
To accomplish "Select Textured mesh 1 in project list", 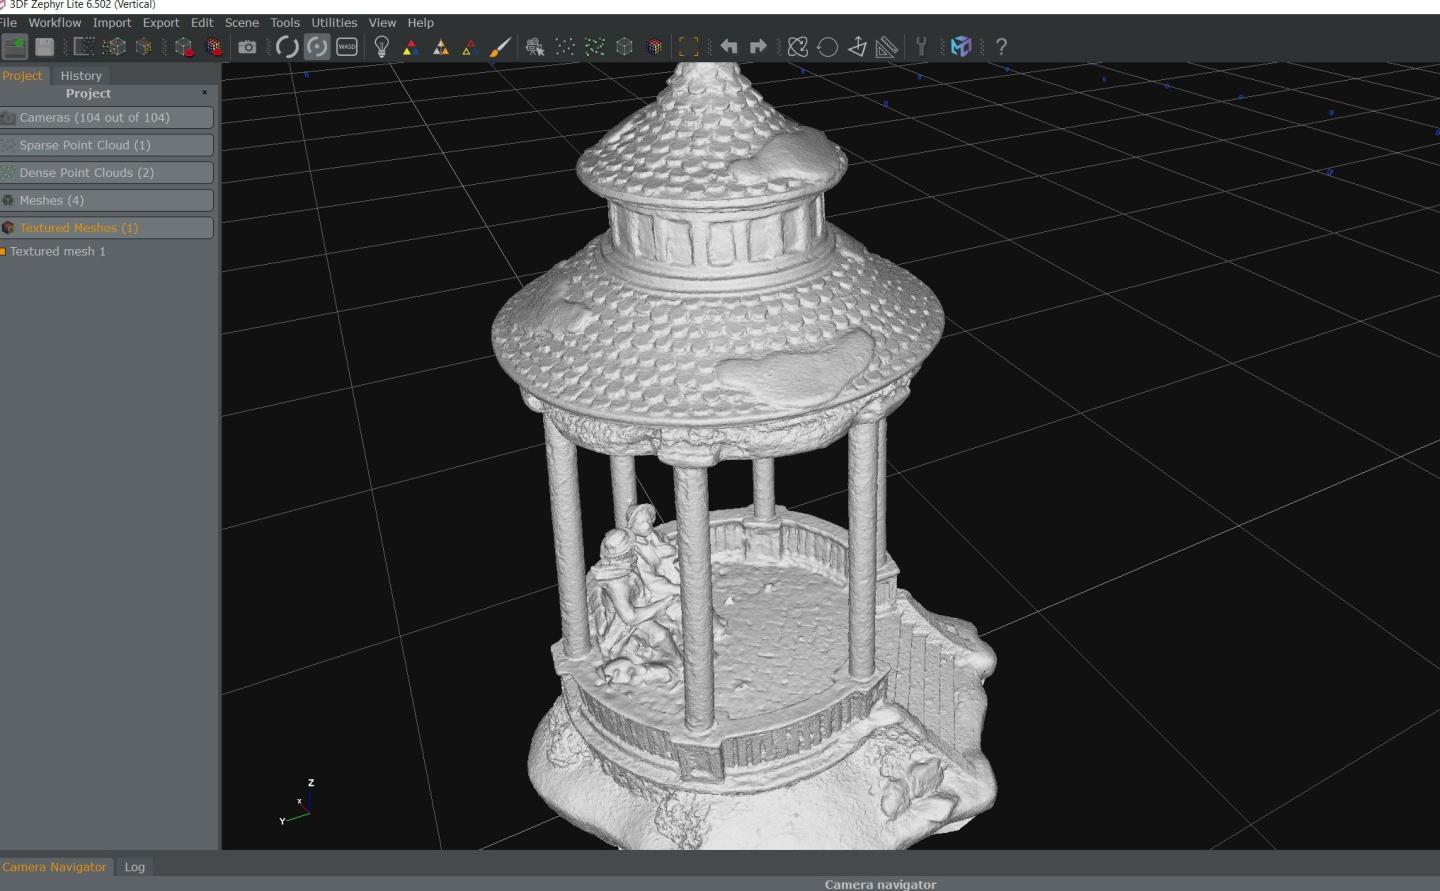I will point(58,252).
